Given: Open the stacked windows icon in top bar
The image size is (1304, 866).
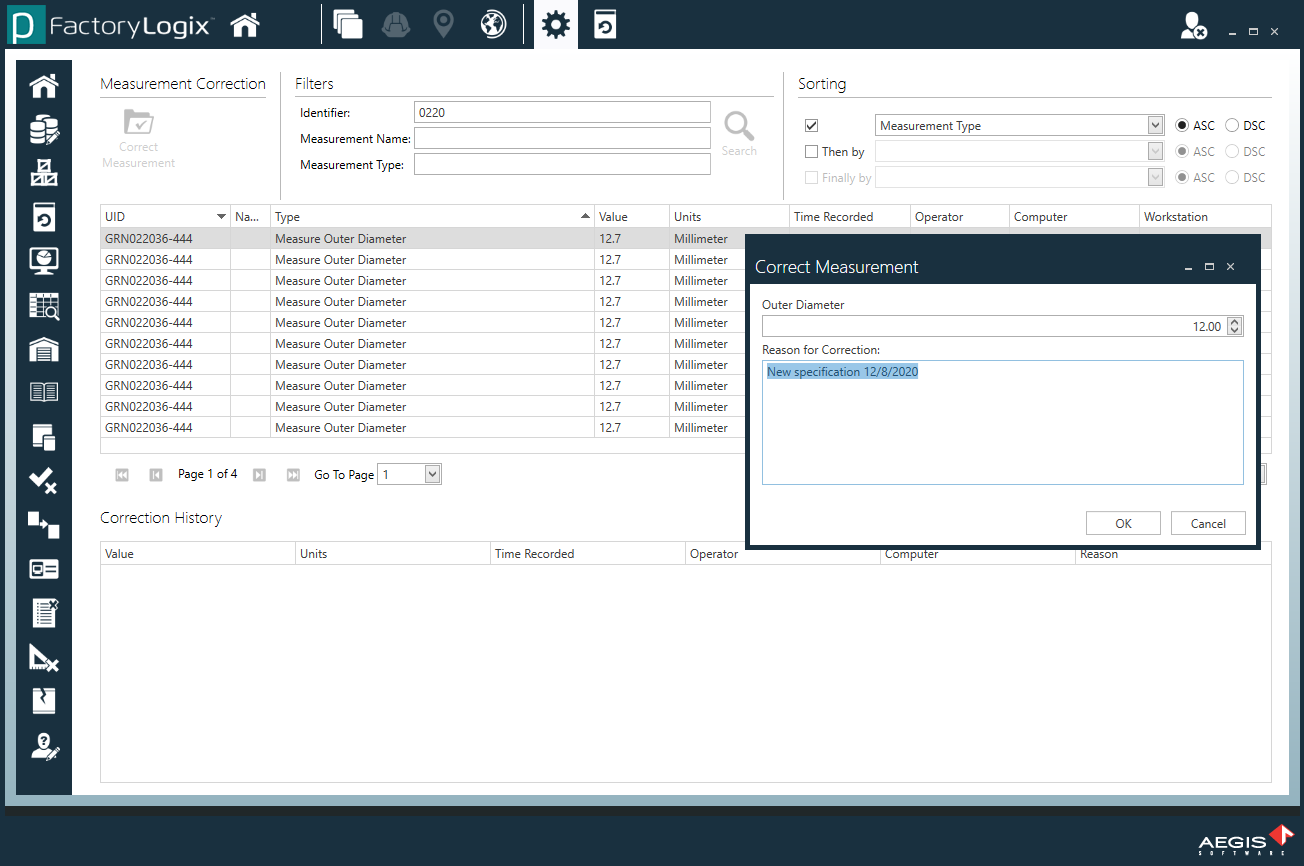Looking at the screenshot, I should point(348,26).
